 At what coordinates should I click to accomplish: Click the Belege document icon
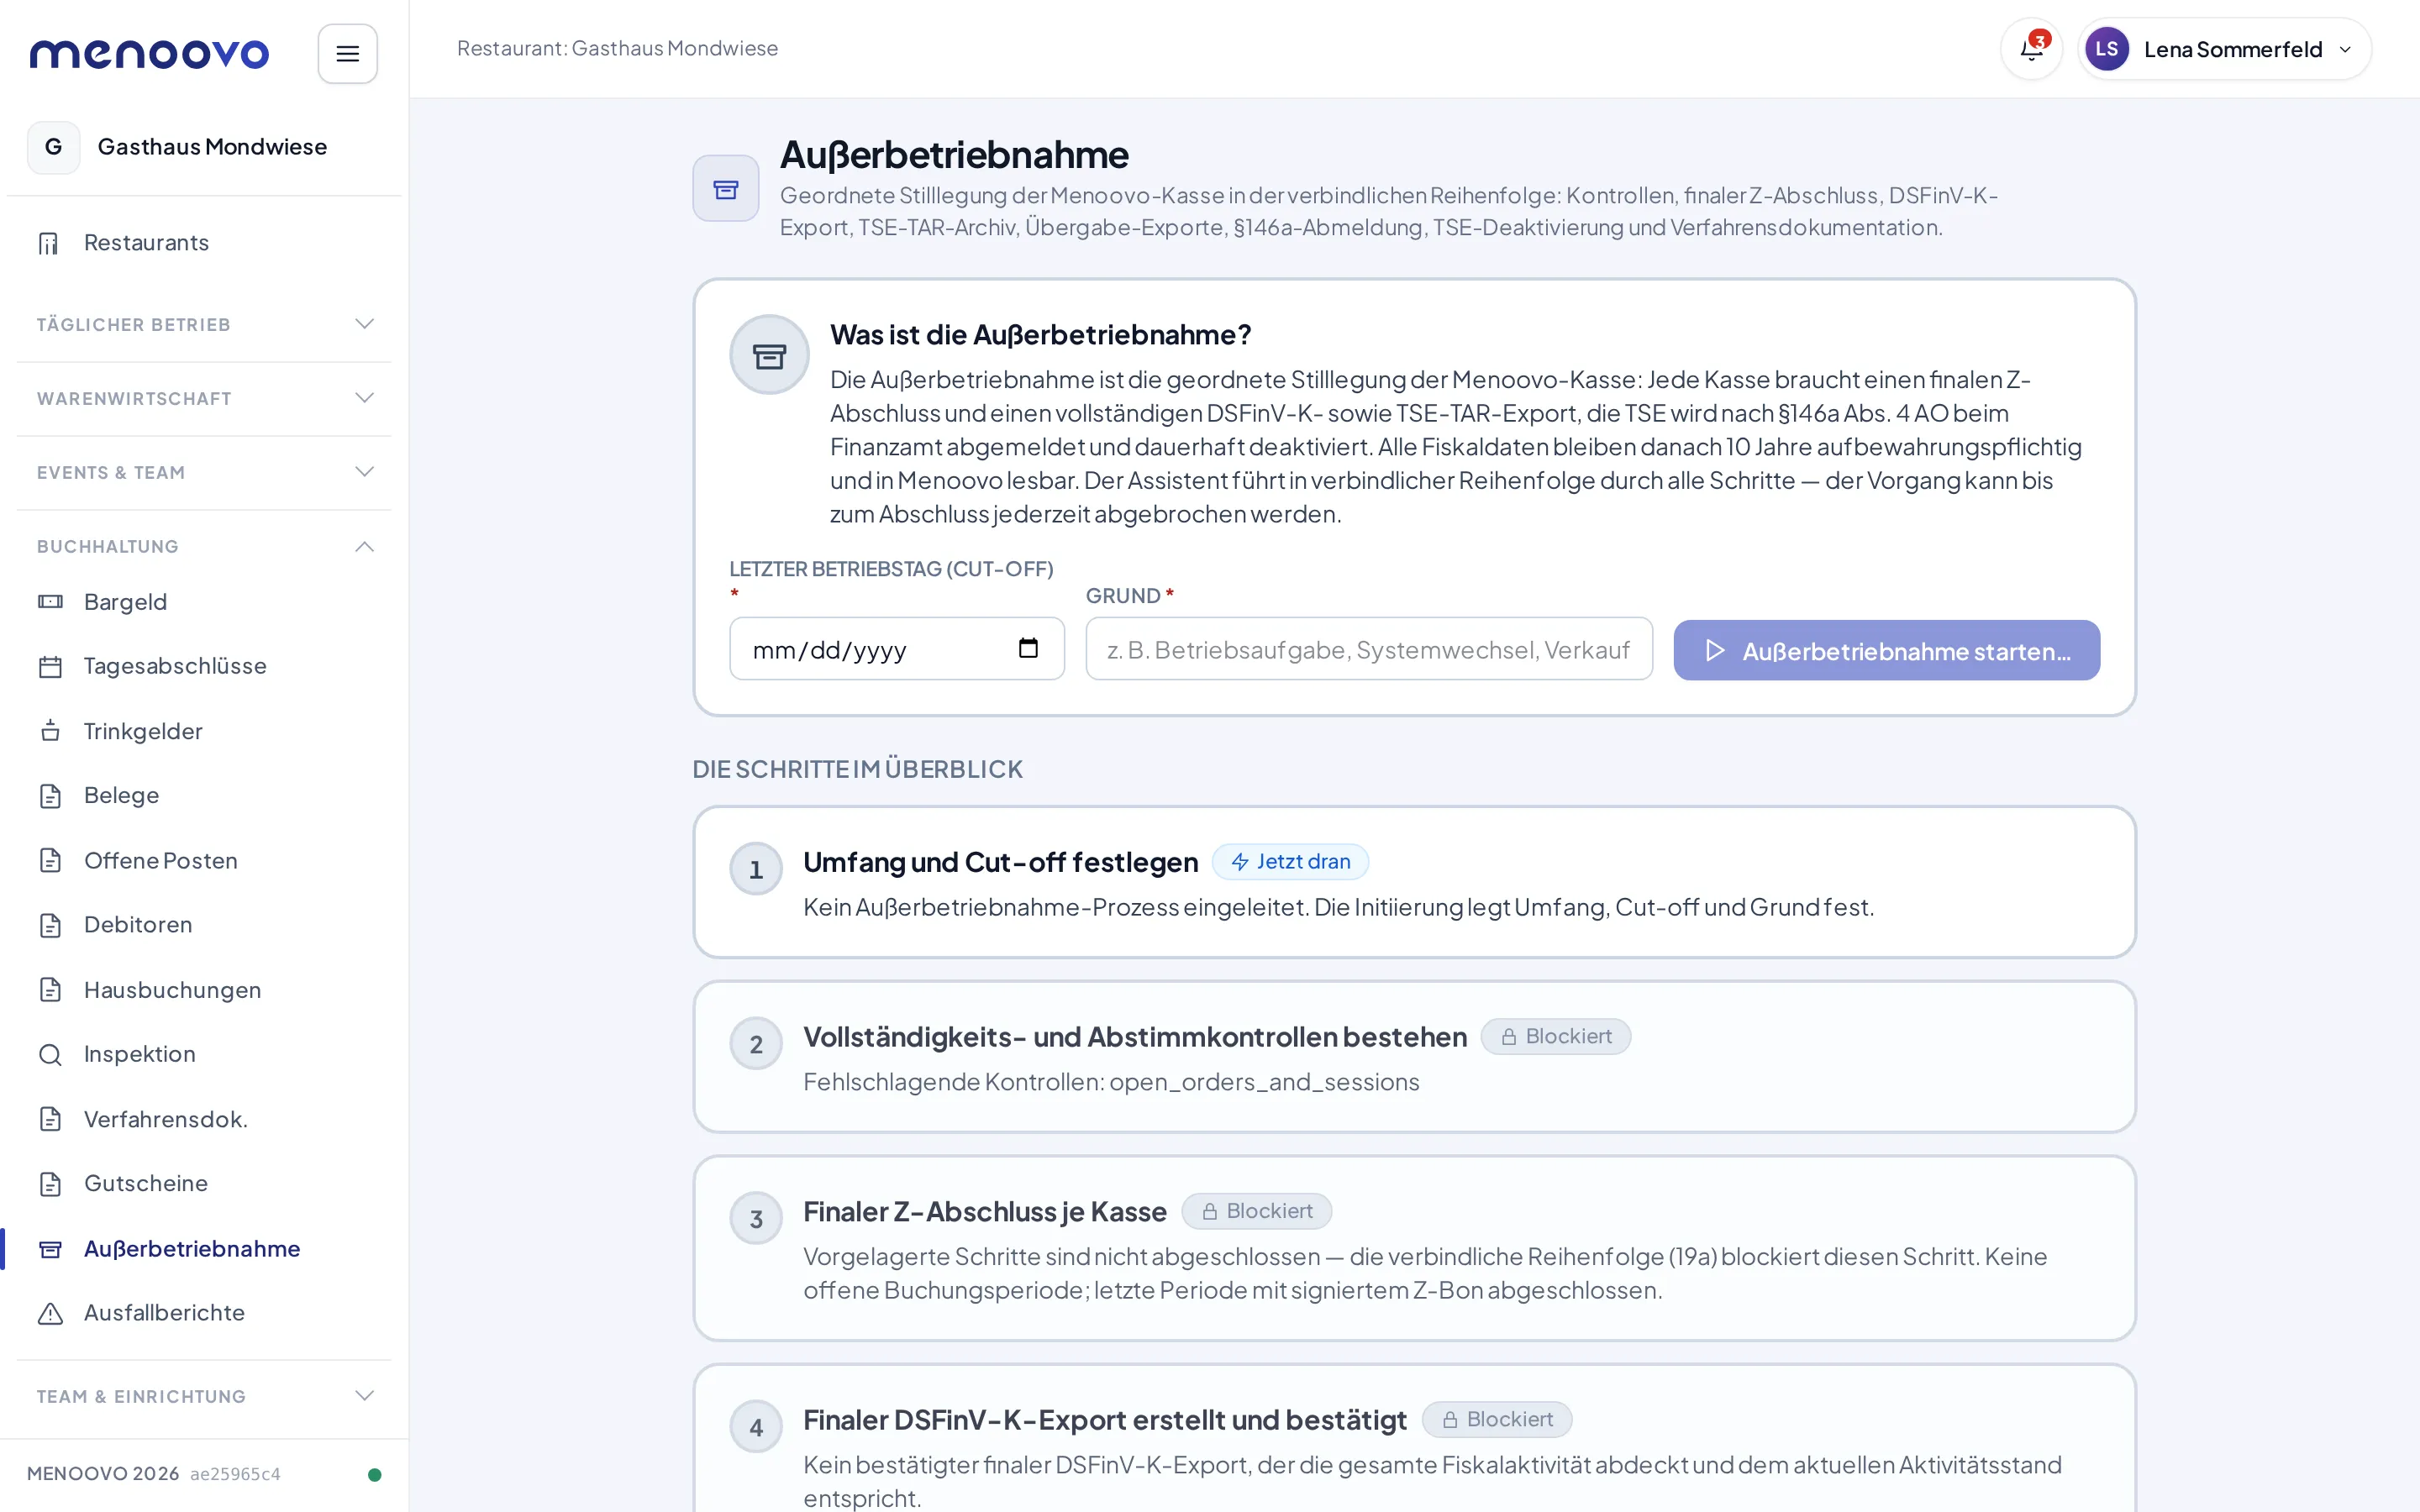pyautogui.click(x=50, y=796)
